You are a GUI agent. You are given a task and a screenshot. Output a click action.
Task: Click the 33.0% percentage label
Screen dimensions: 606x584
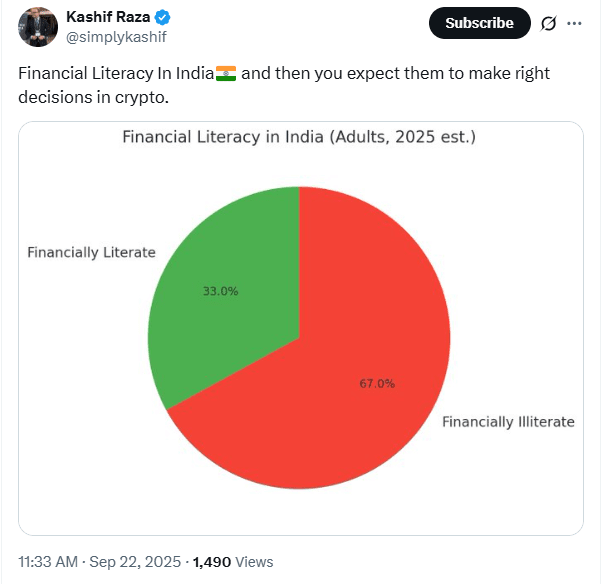pos(221,291)
